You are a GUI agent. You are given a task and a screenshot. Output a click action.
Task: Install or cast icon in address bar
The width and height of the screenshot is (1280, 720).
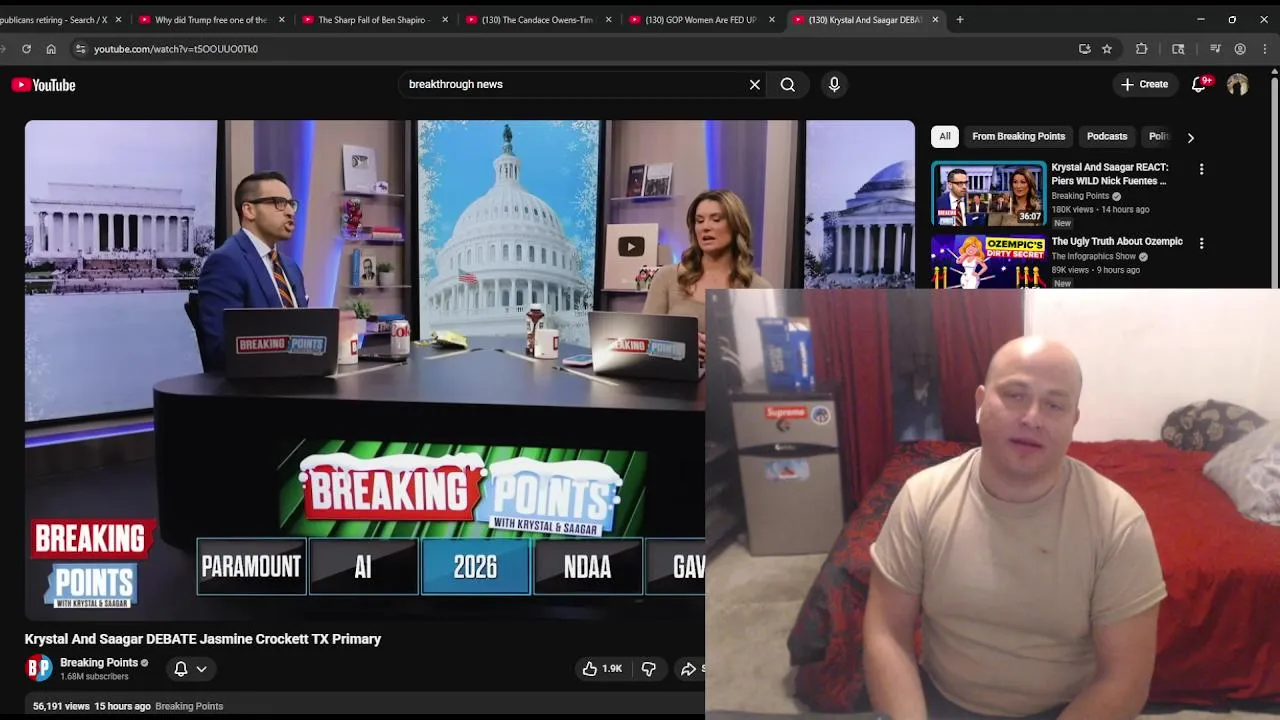[x=1084, y=49]
